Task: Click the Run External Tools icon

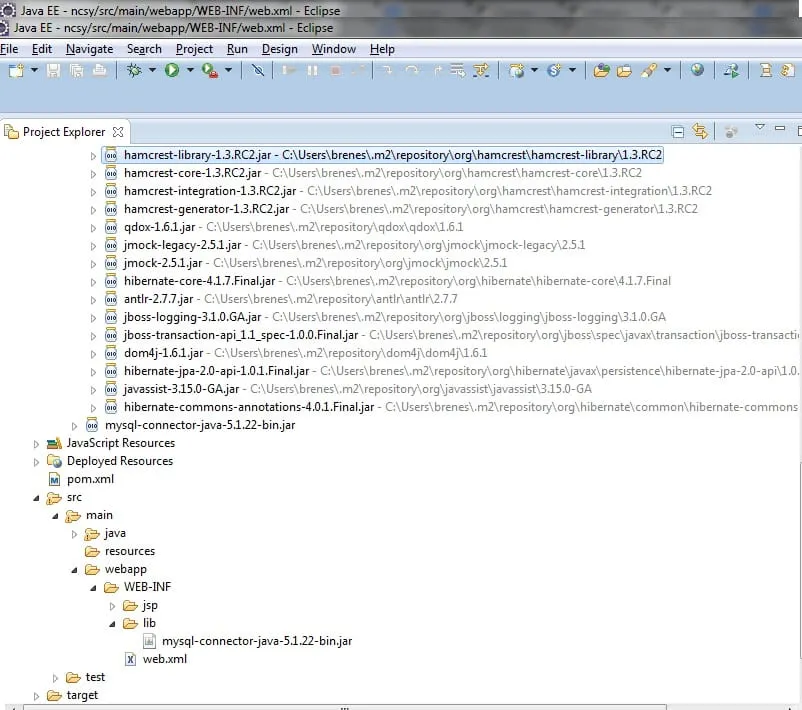Action: click(x=210, y=70)
